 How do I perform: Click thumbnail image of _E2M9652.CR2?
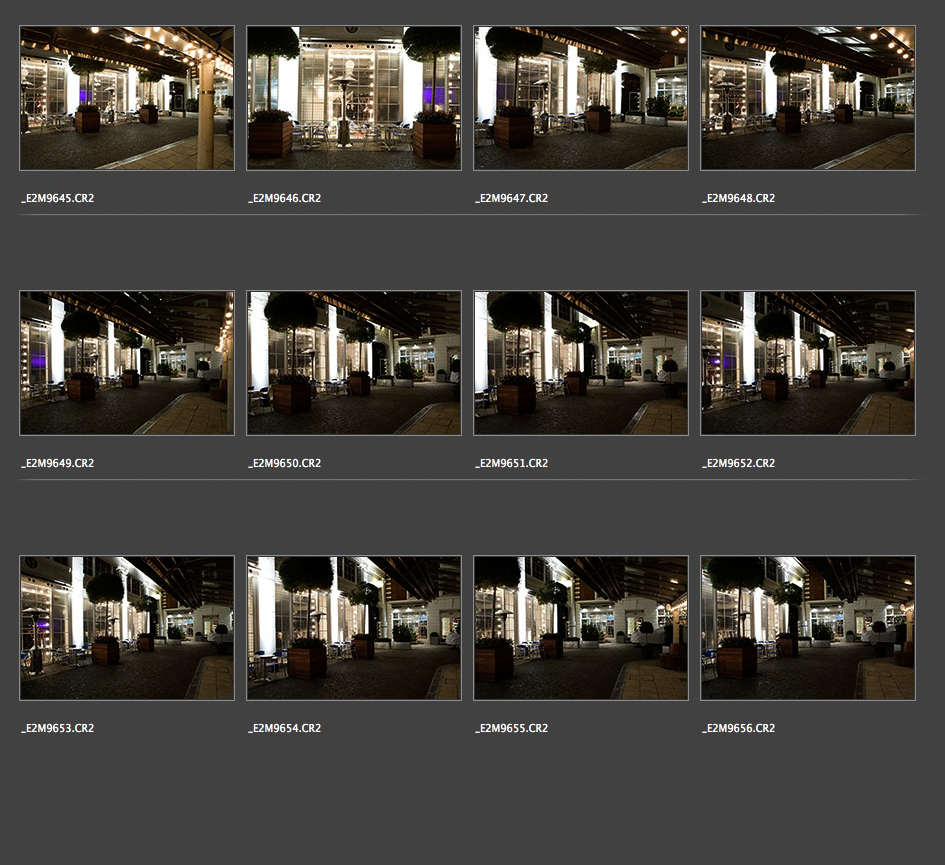(x=808, y=363)
